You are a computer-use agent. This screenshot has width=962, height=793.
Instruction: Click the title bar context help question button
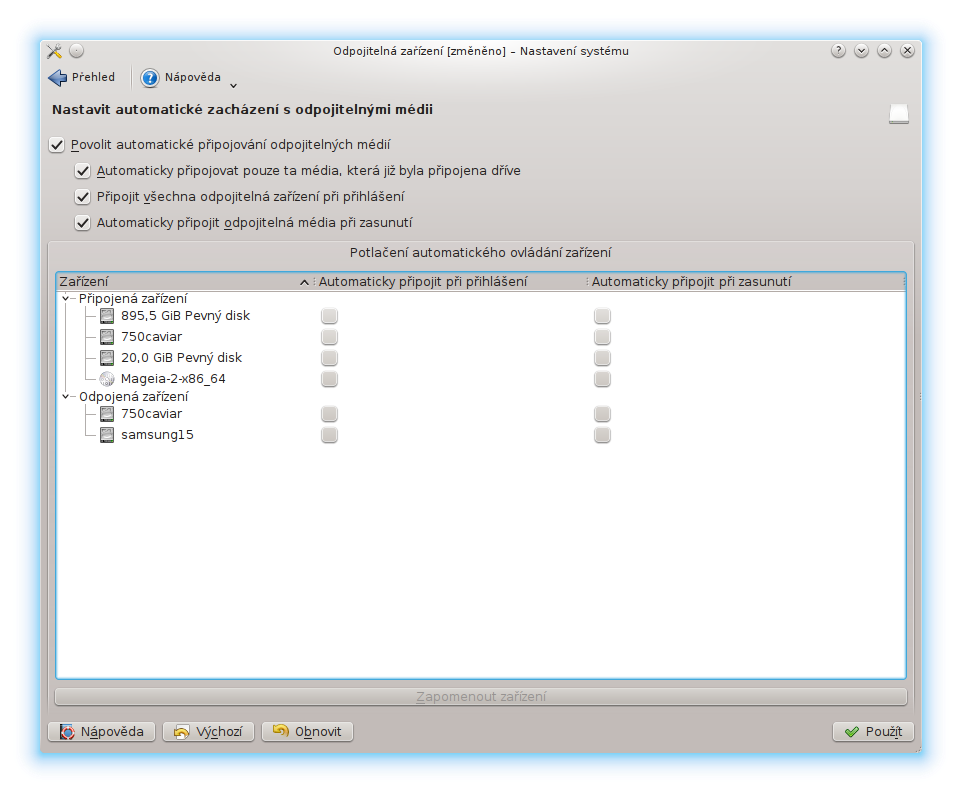(x=838, y=51)
